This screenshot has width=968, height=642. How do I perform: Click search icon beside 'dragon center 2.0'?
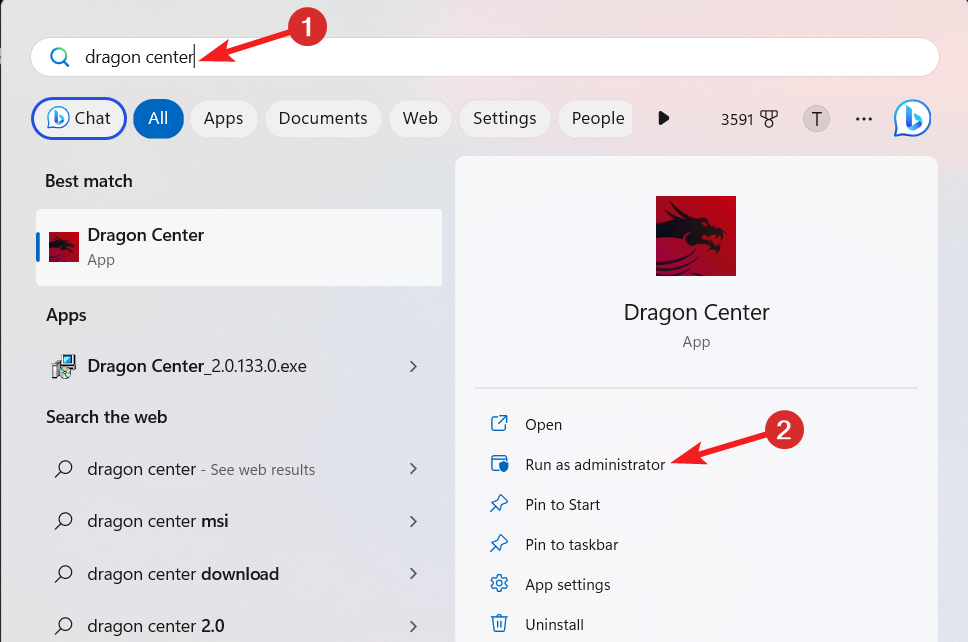coord(64,626)
